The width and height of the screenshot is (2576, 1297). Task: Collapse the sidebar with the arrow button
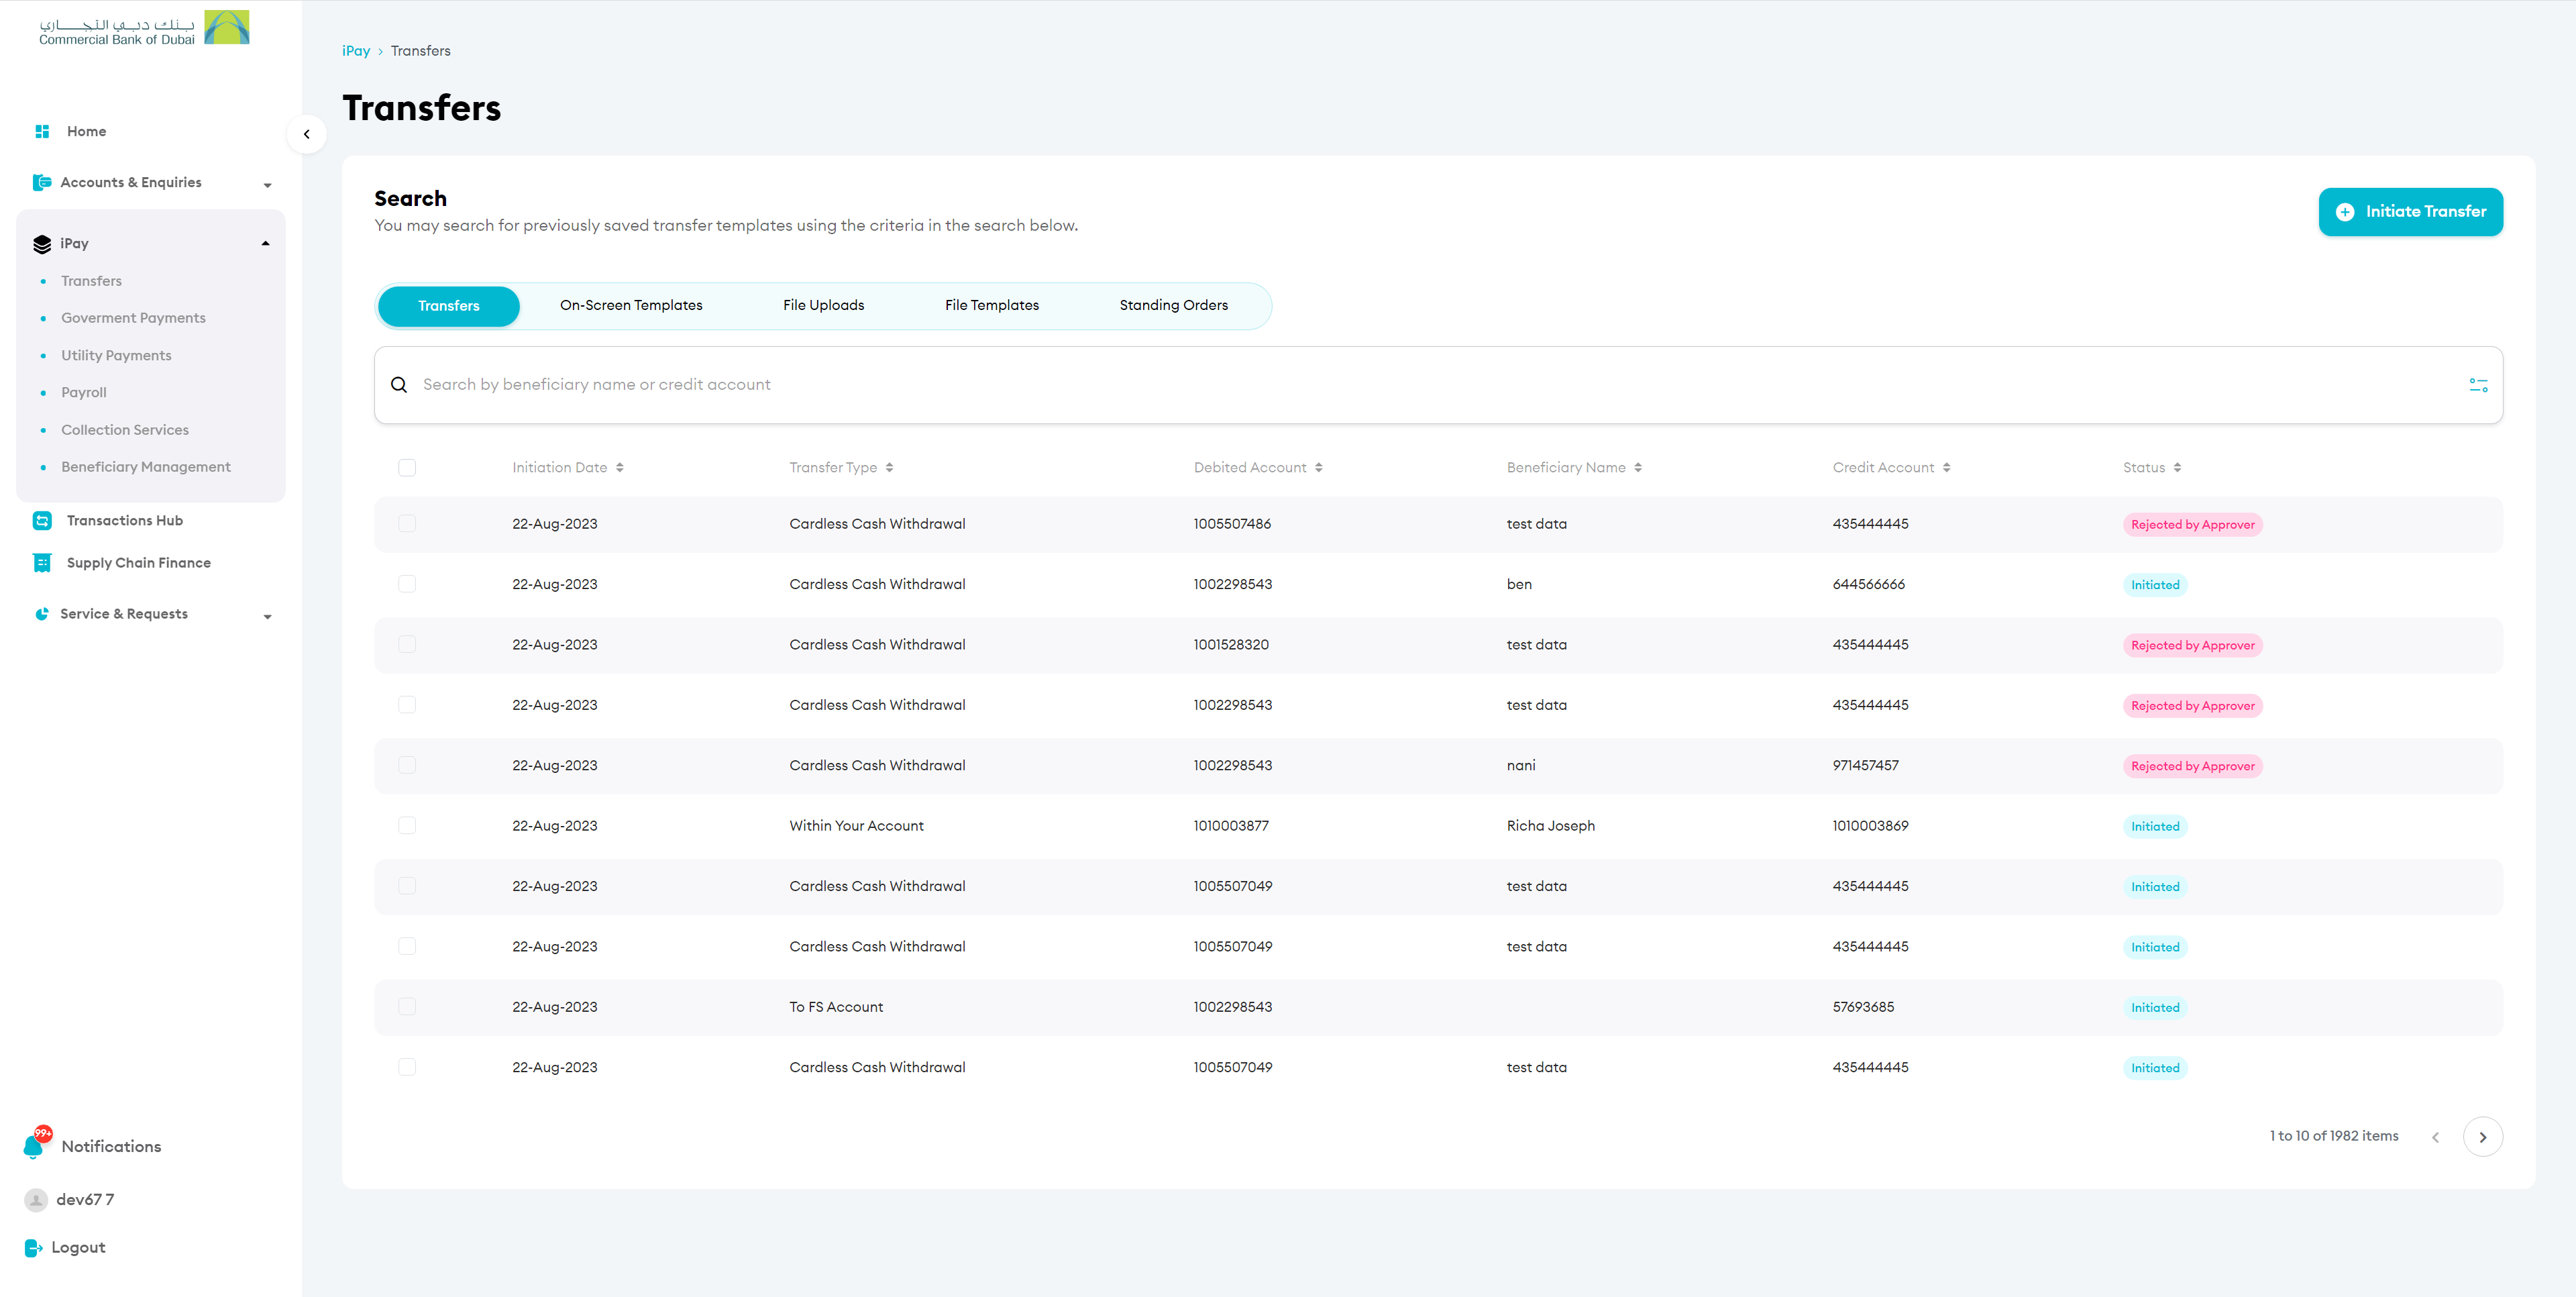[x=307, y=134]
